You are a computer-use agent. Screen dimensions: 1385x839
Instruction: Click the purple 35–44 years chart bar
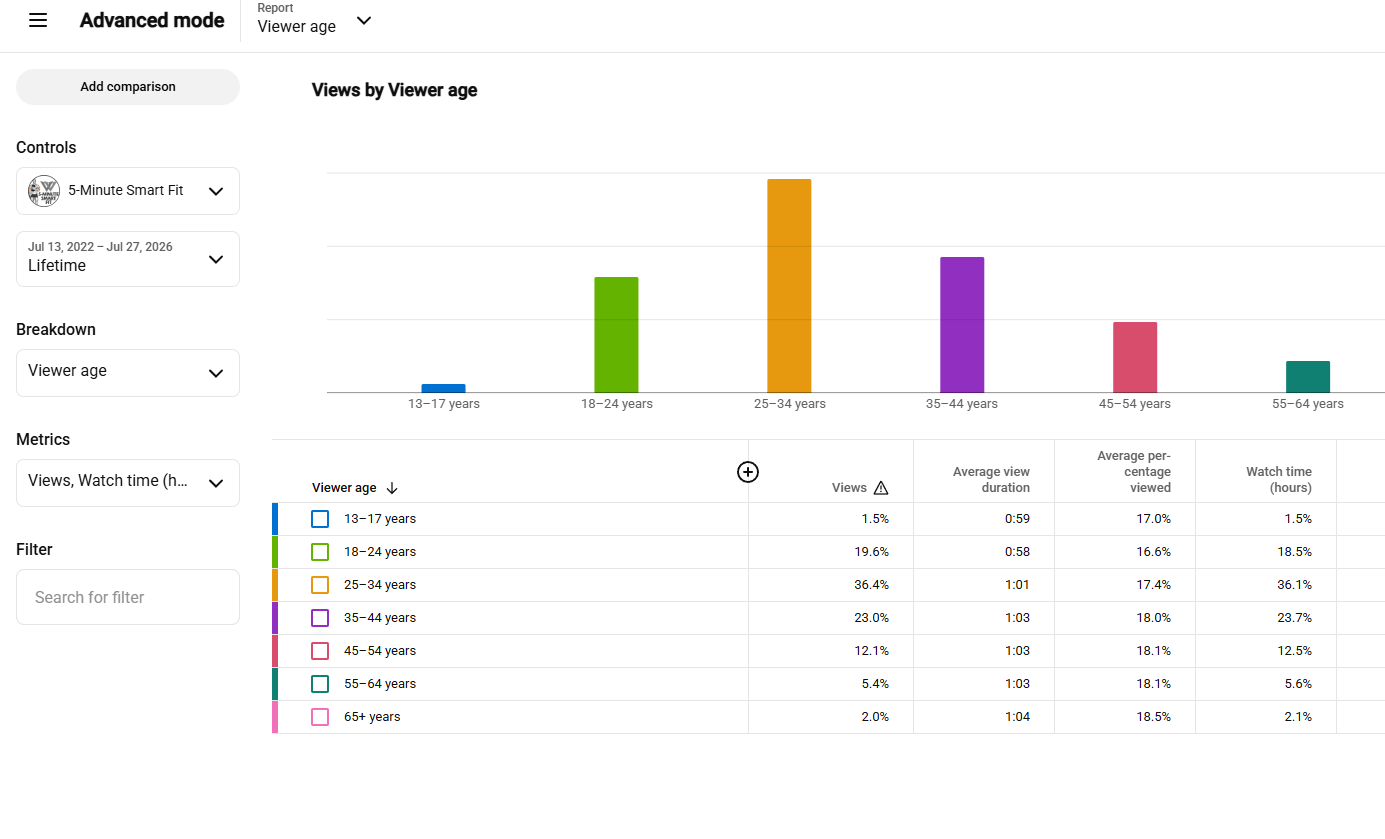point(962,325)
